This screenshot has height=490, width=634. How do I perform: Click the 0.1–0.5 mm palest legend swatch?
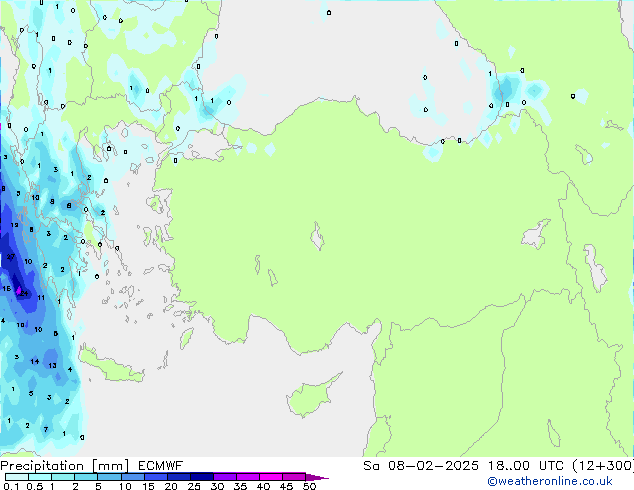17,477
